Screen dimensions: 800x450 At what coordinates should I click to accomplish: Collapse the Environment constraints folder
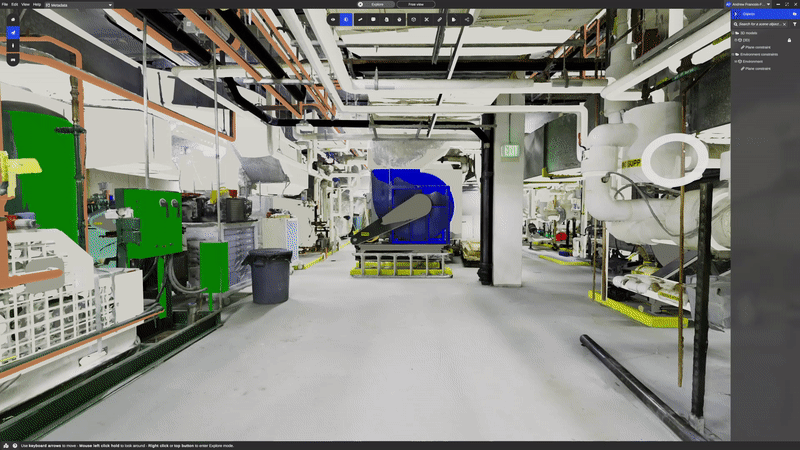pos(735,54)
